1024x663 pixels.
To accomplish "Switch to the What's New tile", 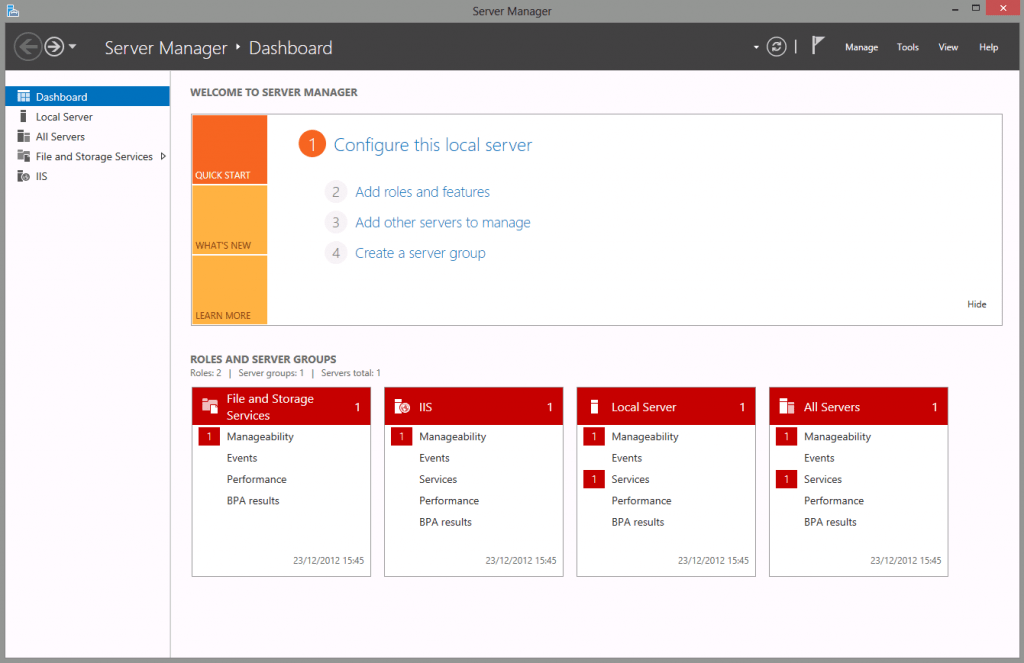I will (230, 220).
